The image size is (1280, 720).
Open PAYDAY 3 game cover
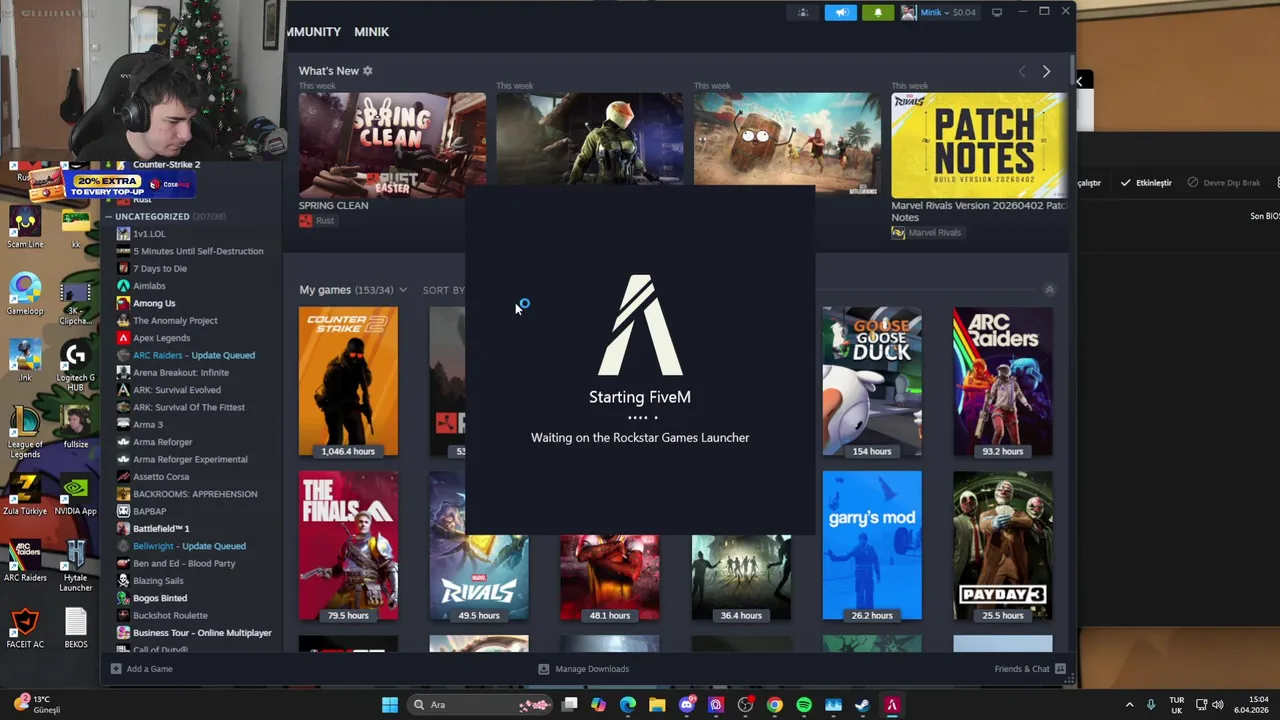[x=1003, y=546]
